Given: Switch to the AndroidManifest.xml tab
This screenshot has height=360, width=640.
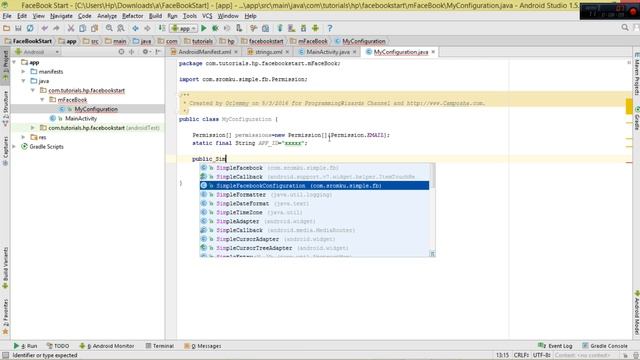Looking at the screenshot, I should 204,52.
